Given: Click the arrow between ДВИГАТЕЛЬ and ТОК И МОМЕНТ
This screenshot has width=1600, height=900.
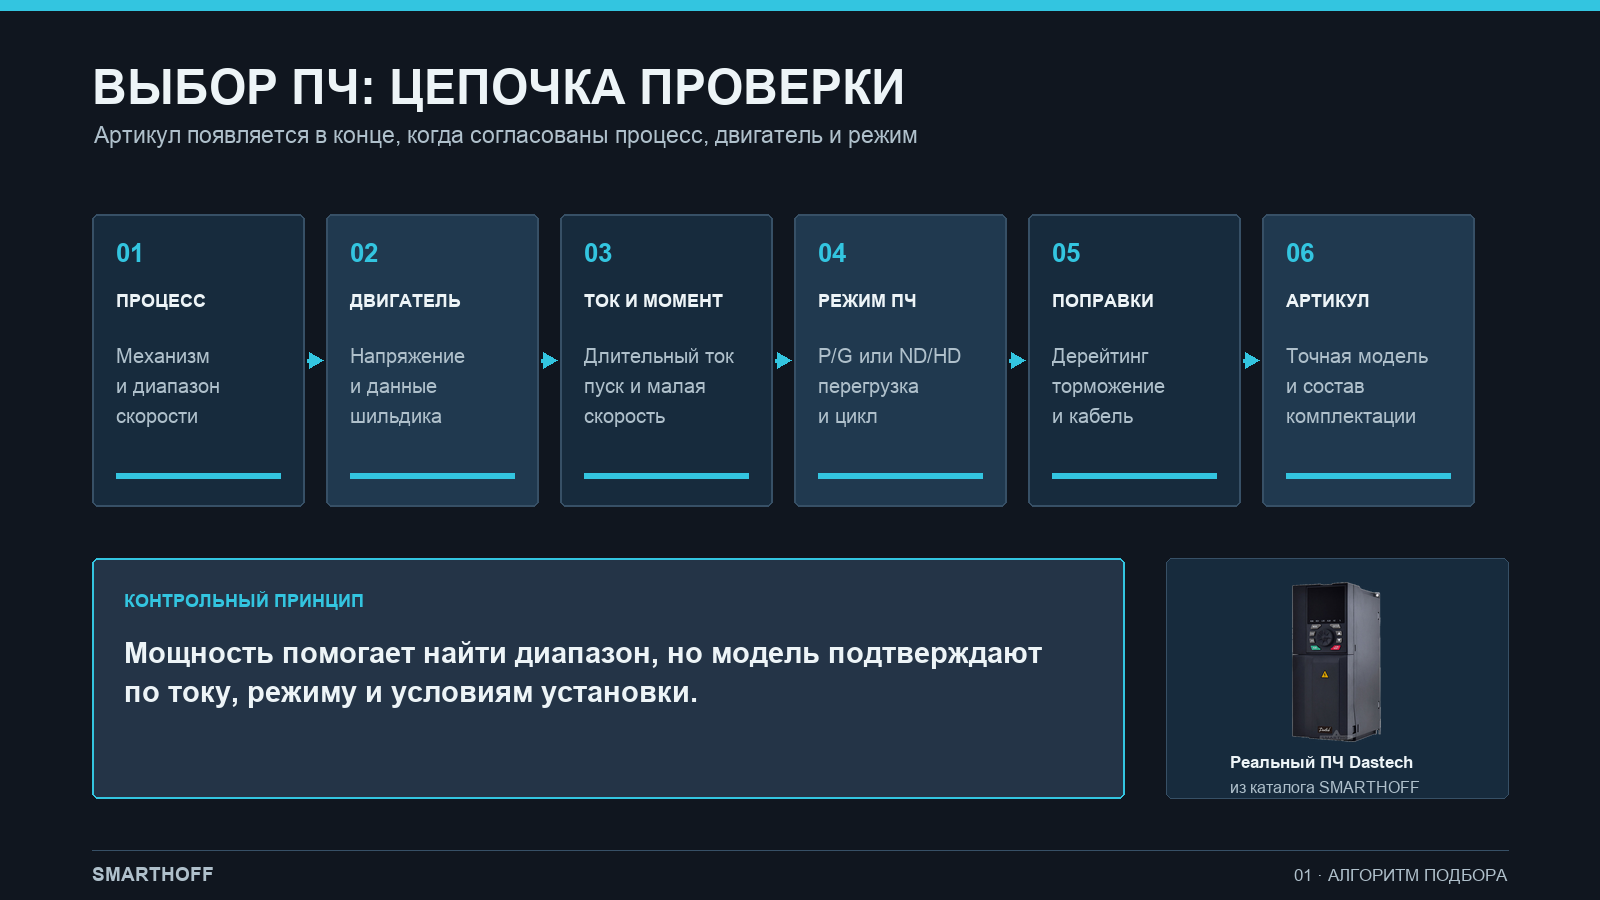Looking at the screenshot, I should [549, 360].
